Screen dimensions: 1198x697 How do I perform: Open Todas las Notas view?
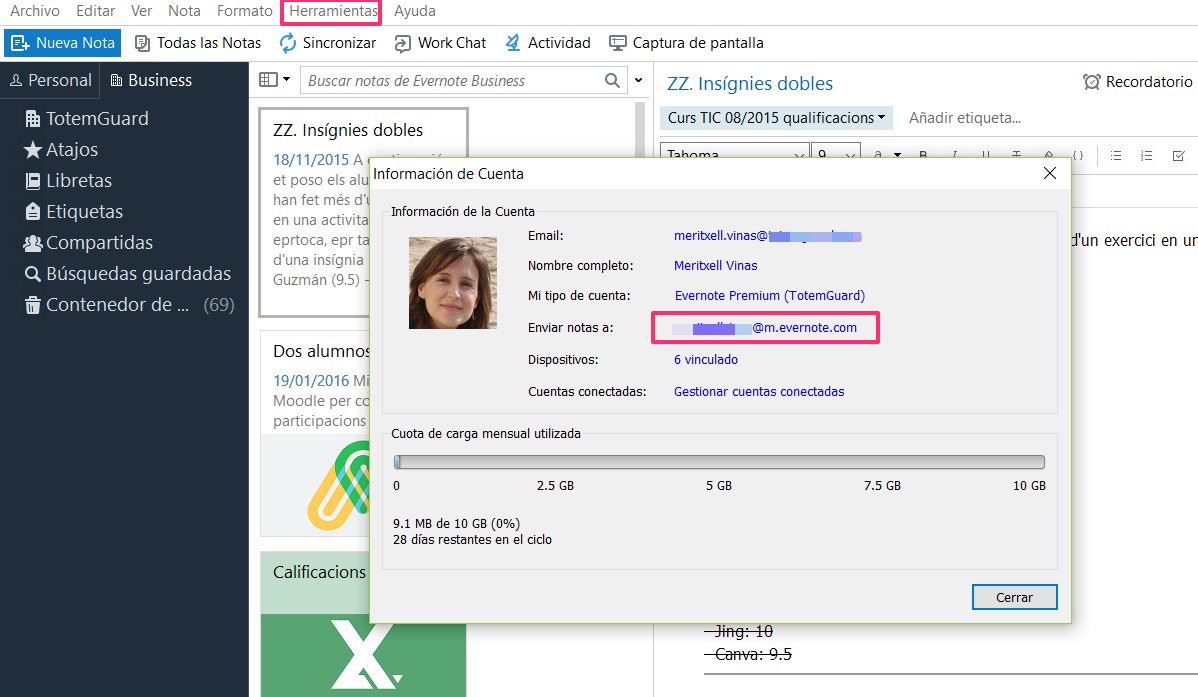197,43
